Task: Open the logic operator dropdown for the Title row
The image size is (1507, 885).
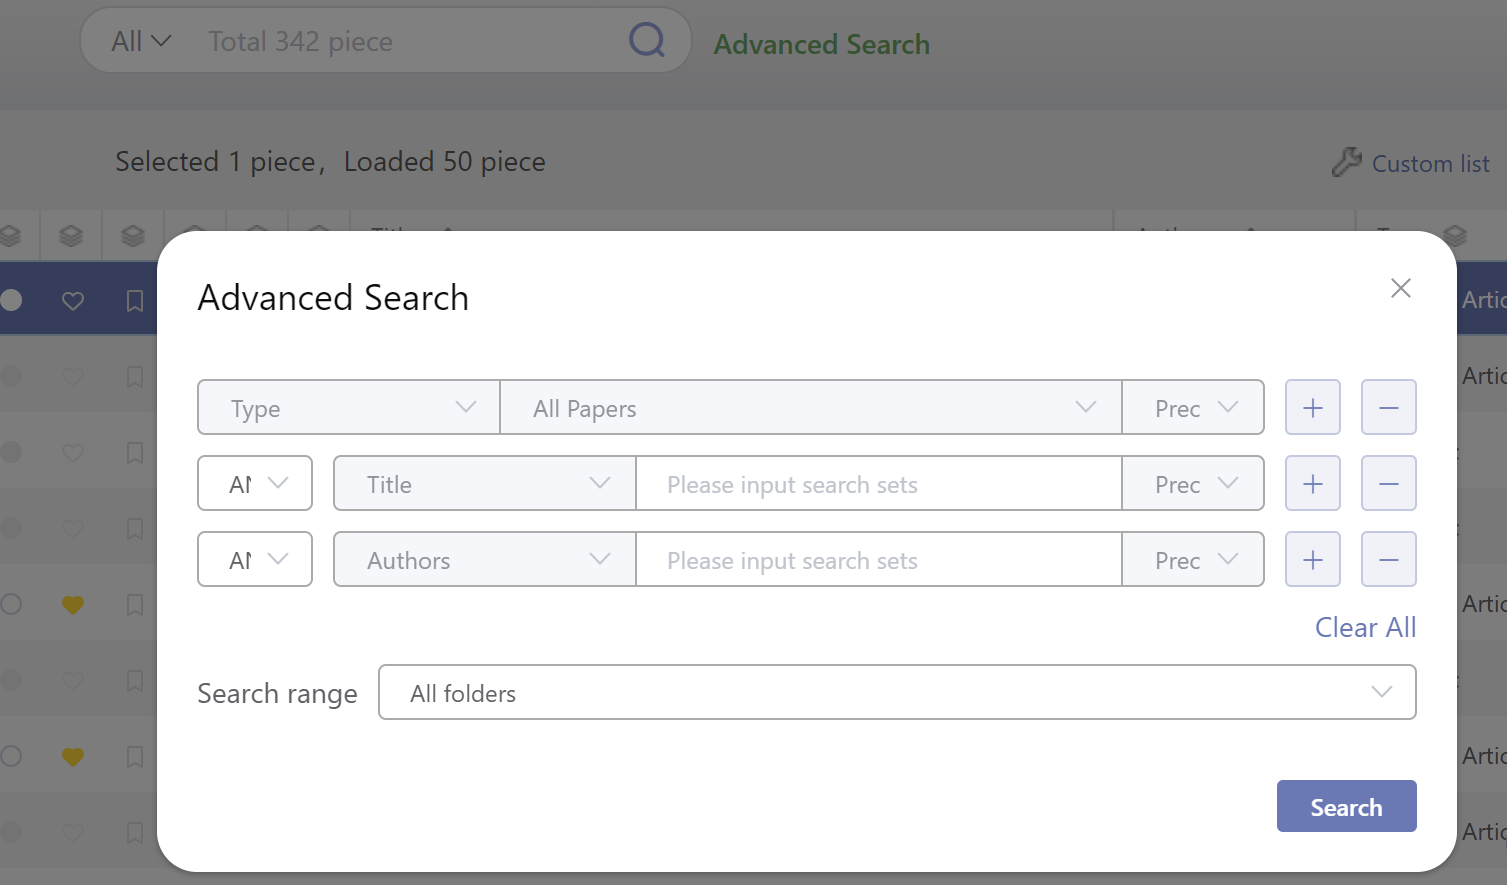Action: tap(255, 483)
